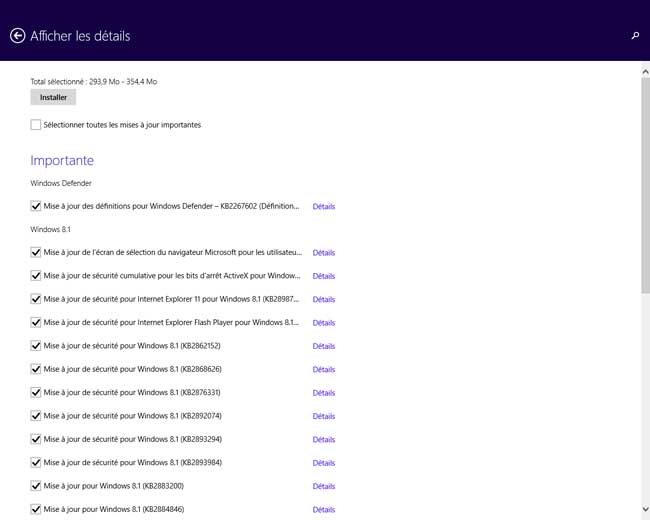Open Détails for KB2884846
Viewport: 650px width, 520px height.
click(324, 510)
